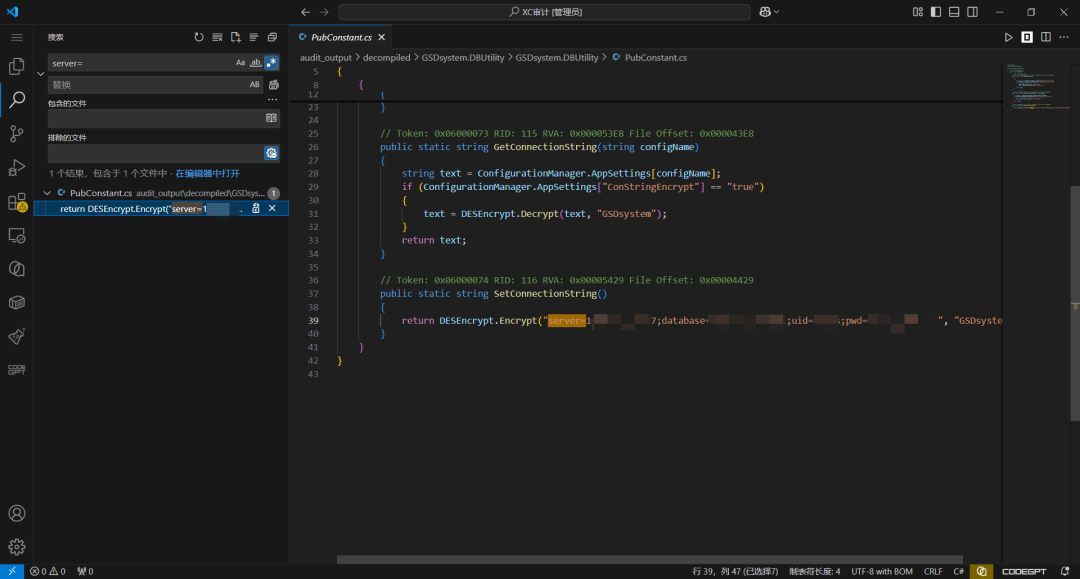Click the CRLF line ending indicator

[x=933, y=571]
